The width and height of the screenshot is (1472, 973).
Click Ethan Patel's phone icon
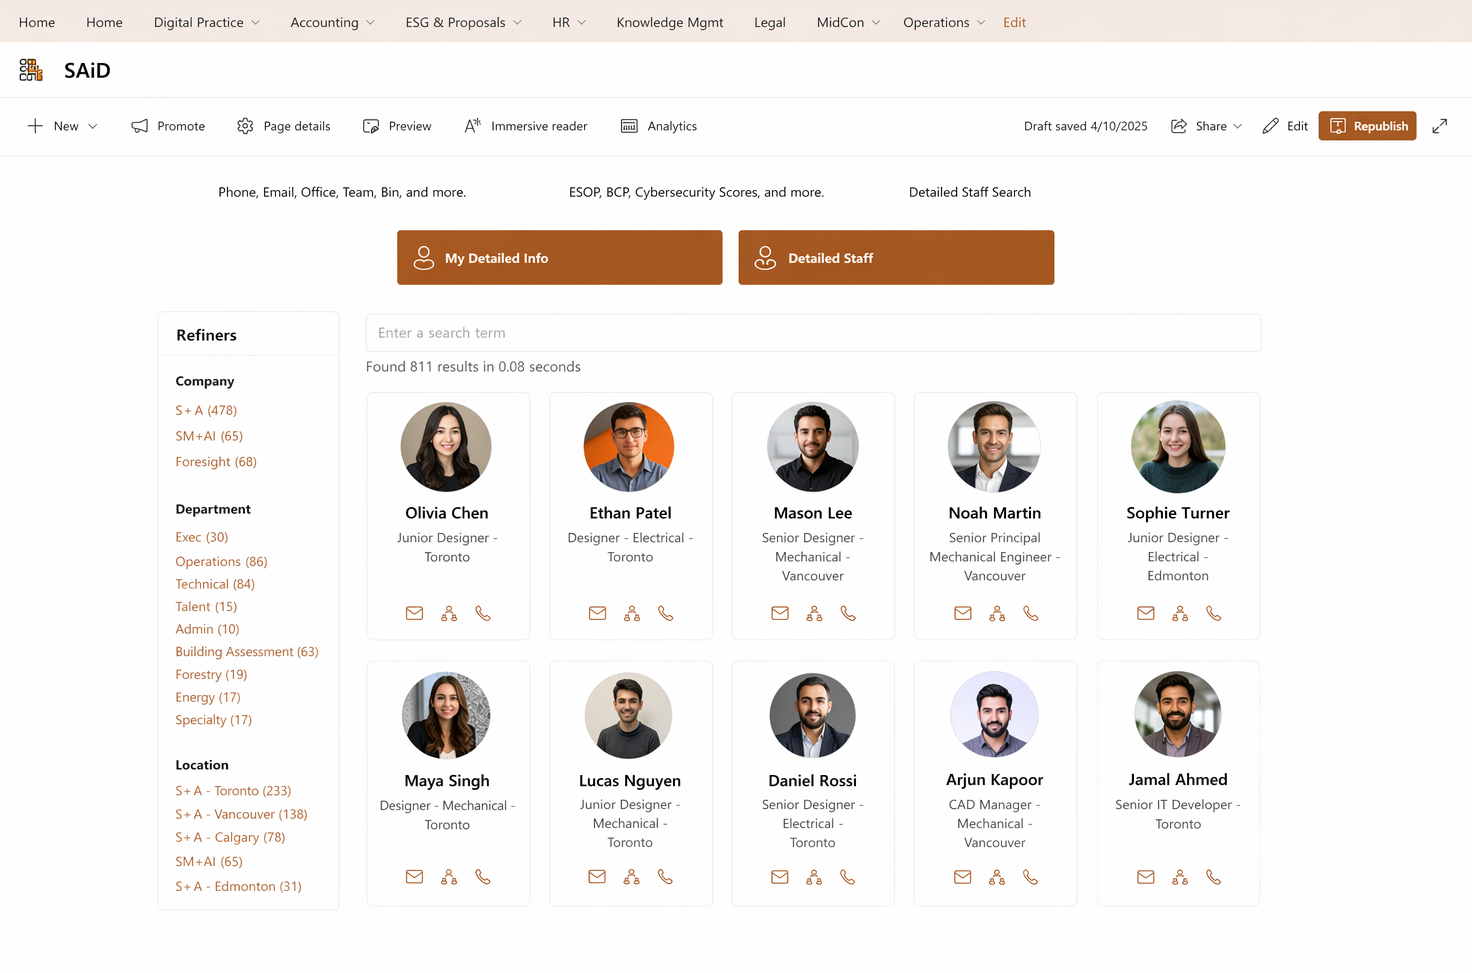(x=666, y=613)
